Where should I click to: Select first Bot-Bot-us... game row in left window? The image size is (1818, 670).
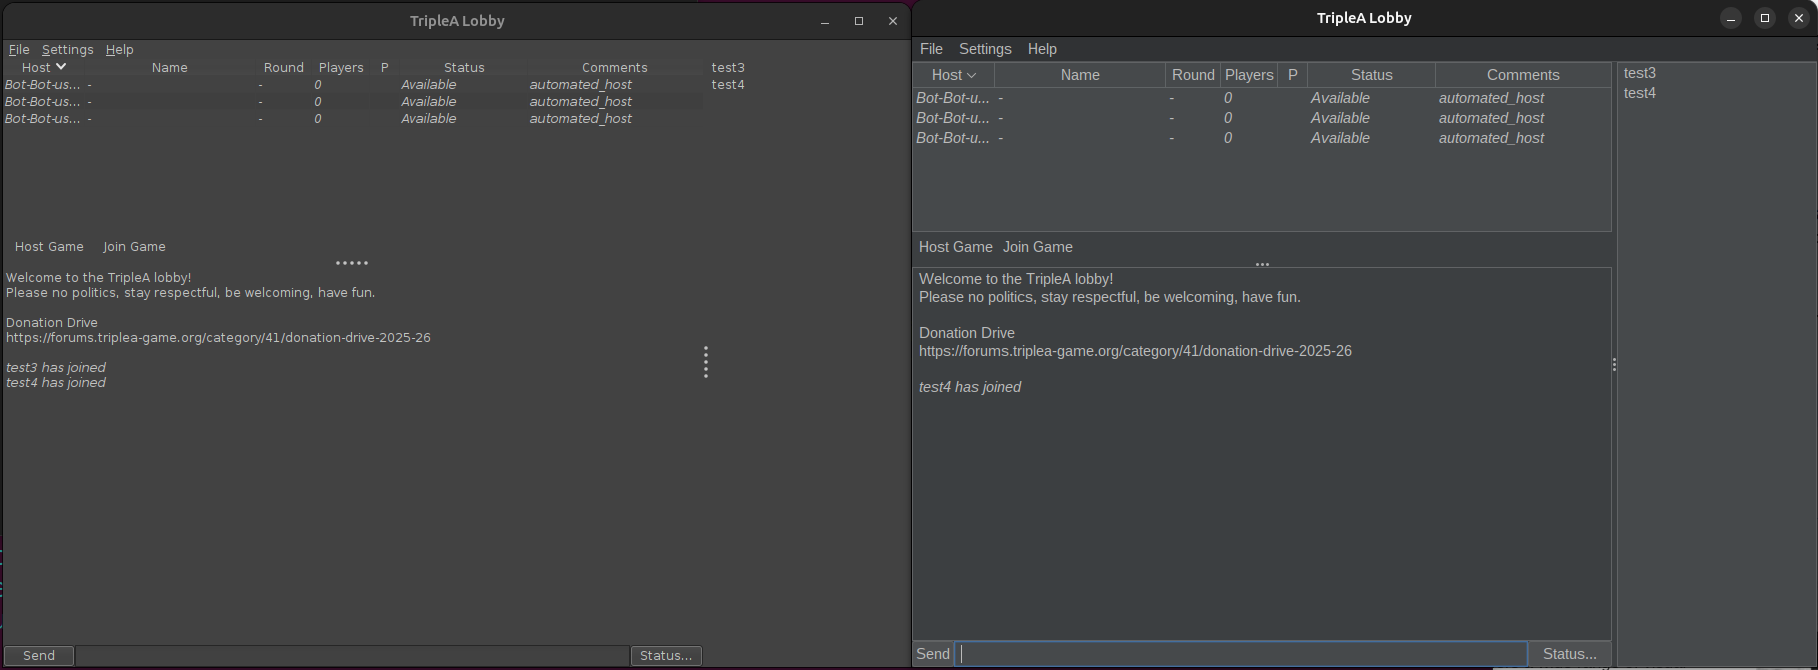click(353, 85)
